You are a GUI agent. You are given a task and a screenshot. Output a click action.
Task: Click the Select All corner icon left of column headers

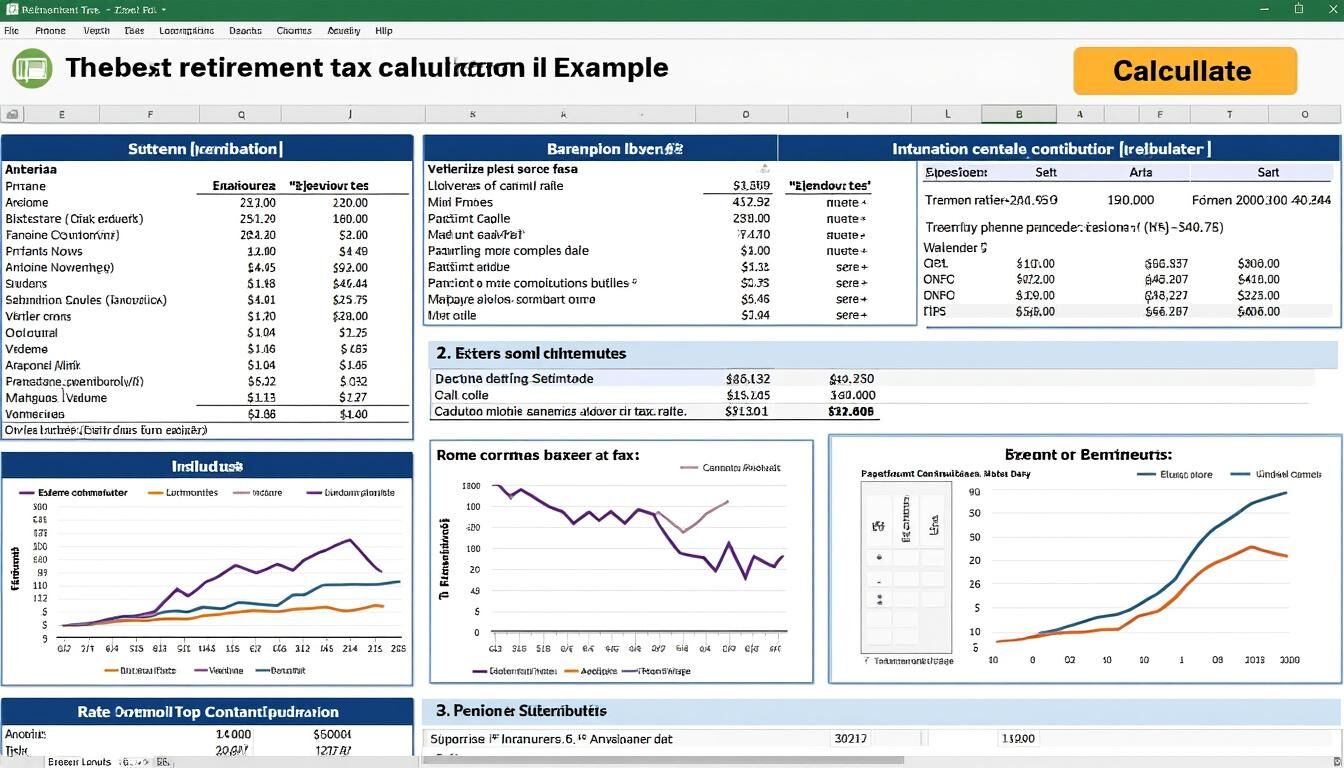pyautogui.click(x=12, y=113)
